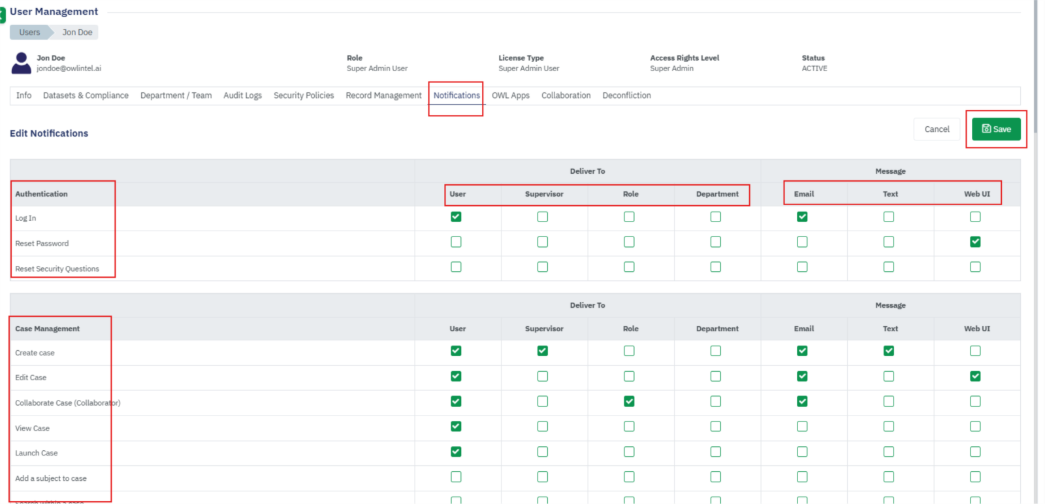
Task: Go to the Datasets & Compliance tab
Action: pos(86,96)
